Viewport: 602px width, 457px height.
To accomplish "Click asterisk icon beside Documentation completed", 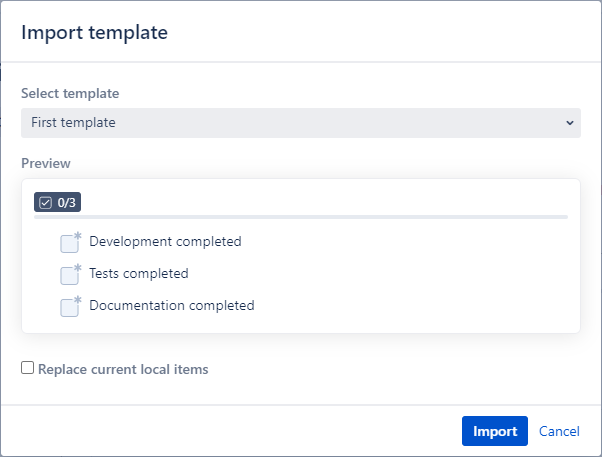I will coord(77,300).
